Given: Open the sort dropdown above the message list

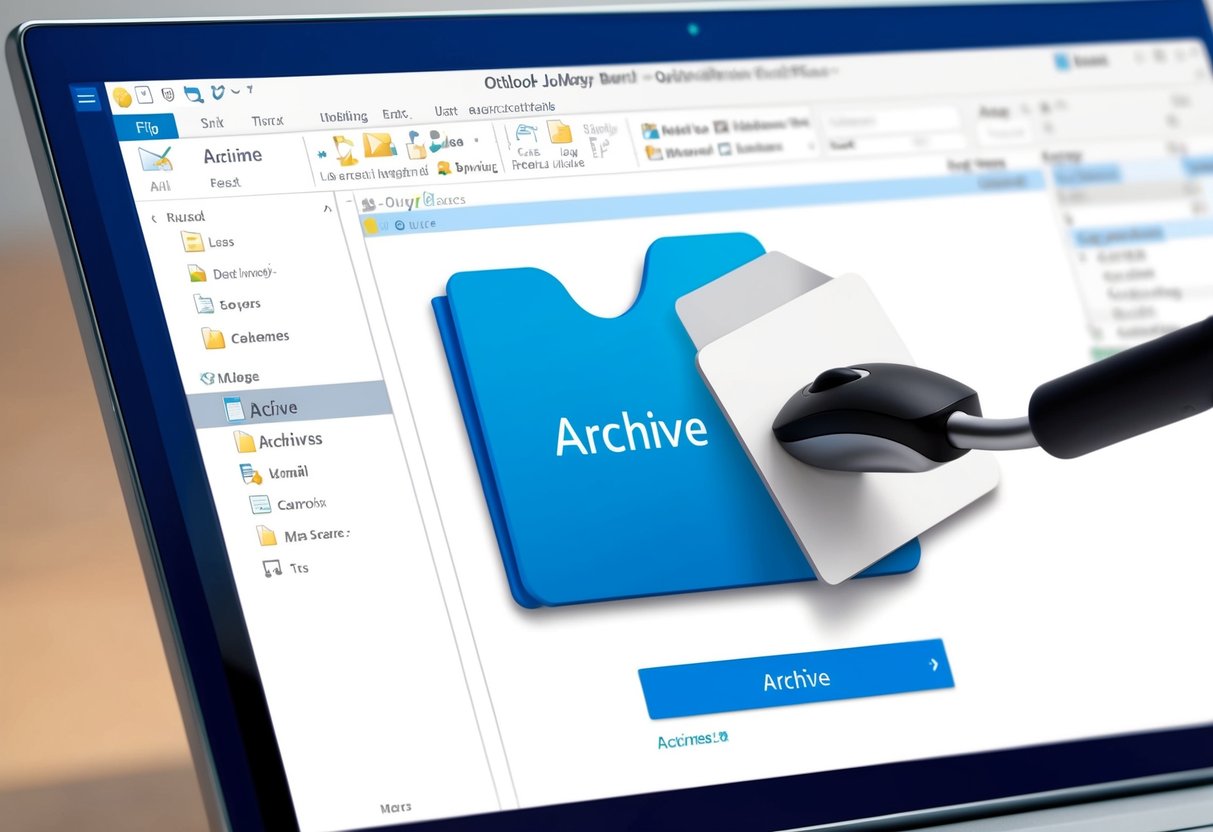Looking at the screenshot, I should (x=420, y=199).
